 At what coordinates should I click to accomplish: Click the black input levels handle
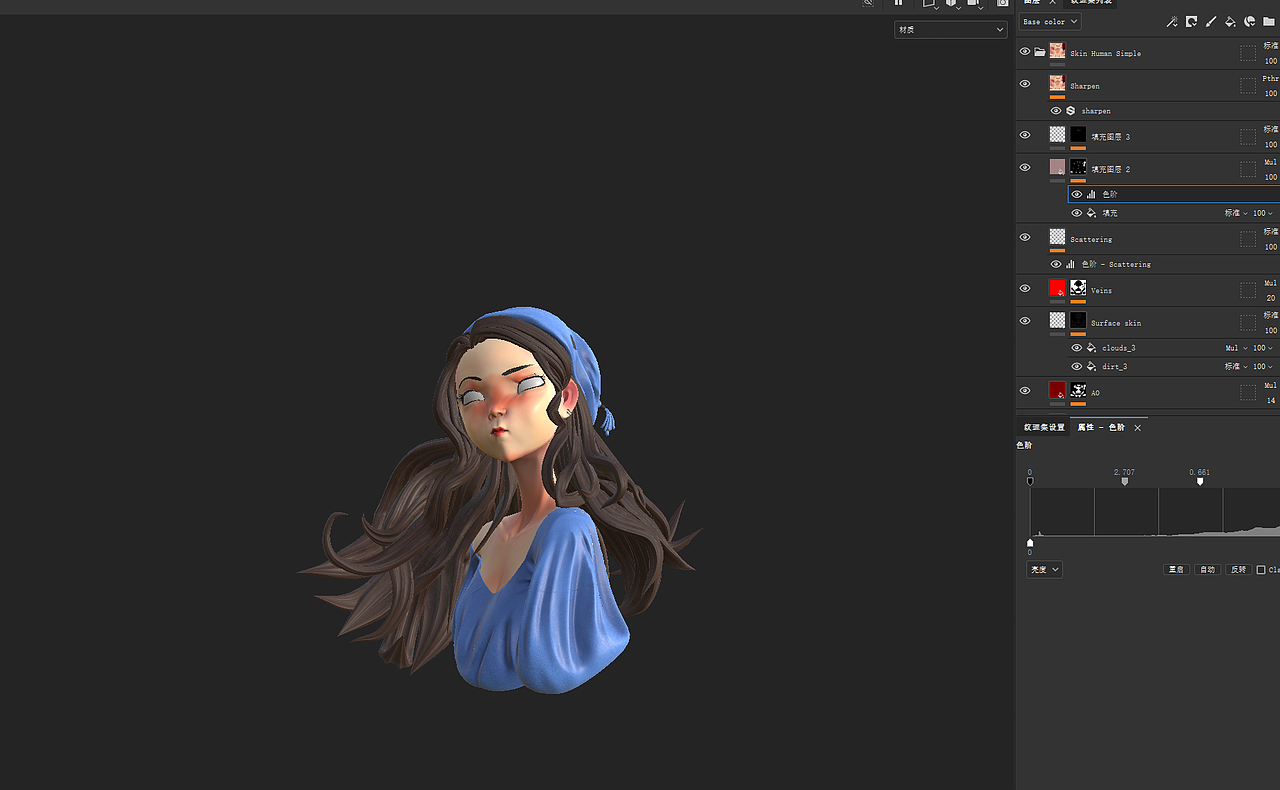pos(1030,481)
